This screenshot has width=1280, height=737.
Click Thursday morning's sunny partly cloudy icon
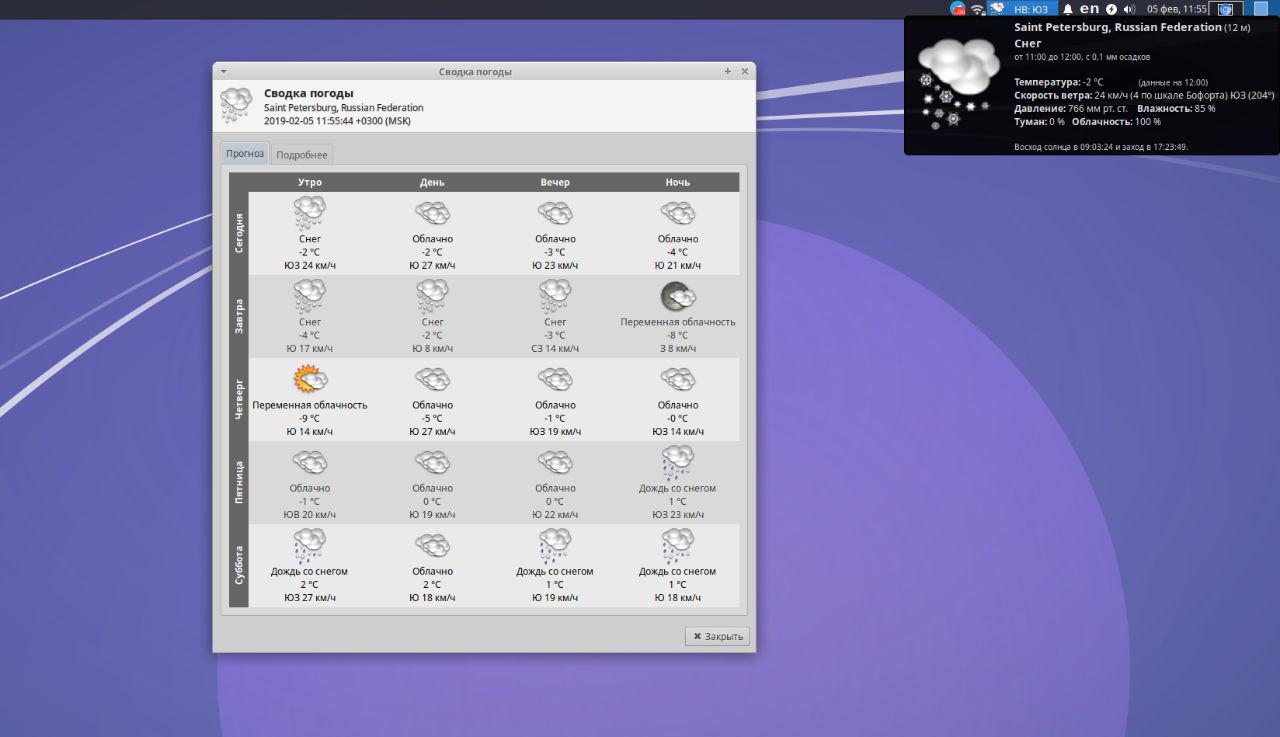309,379
